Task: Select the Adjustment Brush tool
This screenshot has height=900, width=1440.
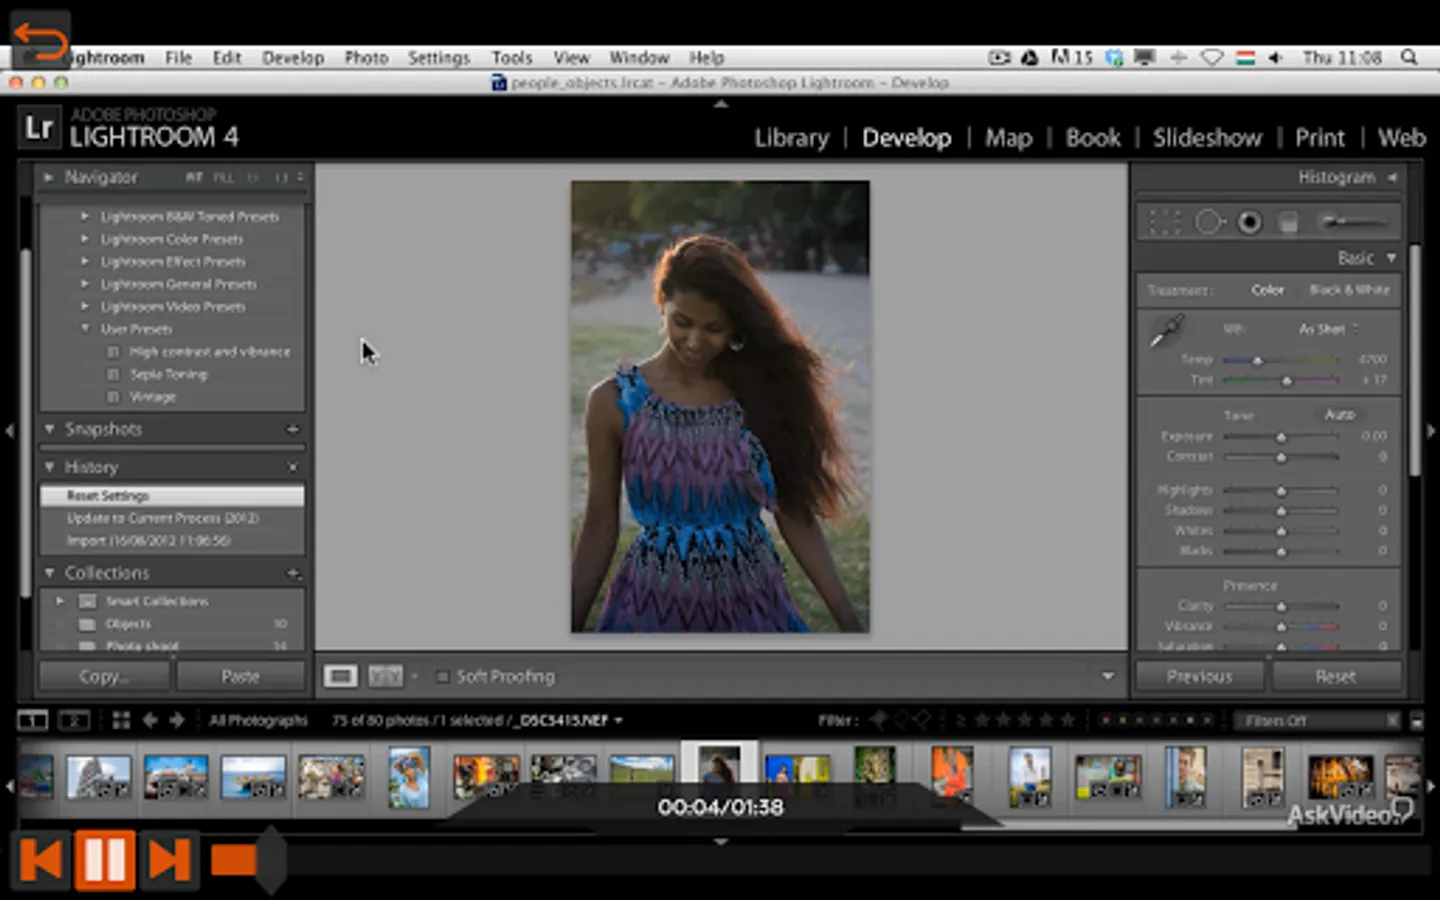Action: coord(1351,222)
